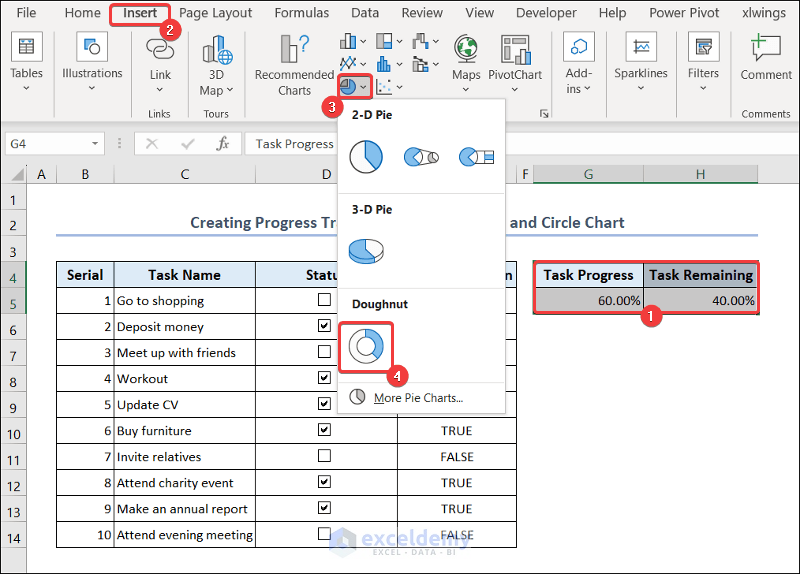Expand the Pie chart dropdown arrow
The image size is (800, 574).
(363, 87)
